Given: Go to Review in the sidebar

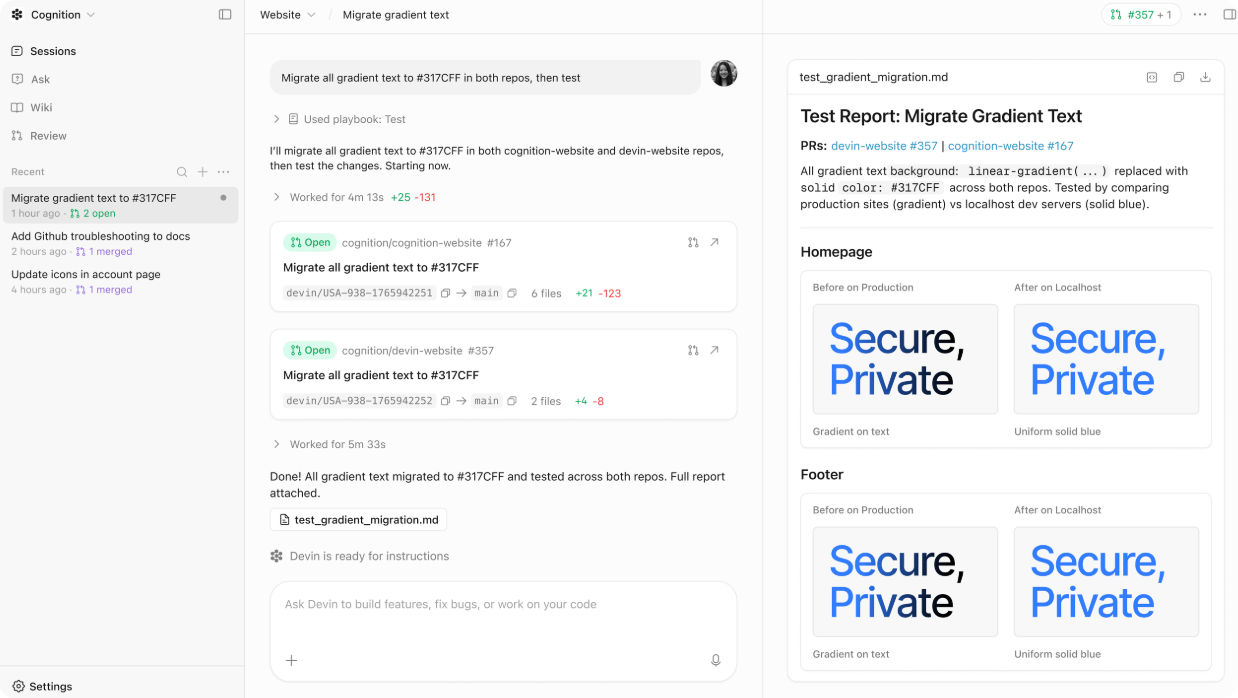Looking at the screenshot, I should point(48,135).
